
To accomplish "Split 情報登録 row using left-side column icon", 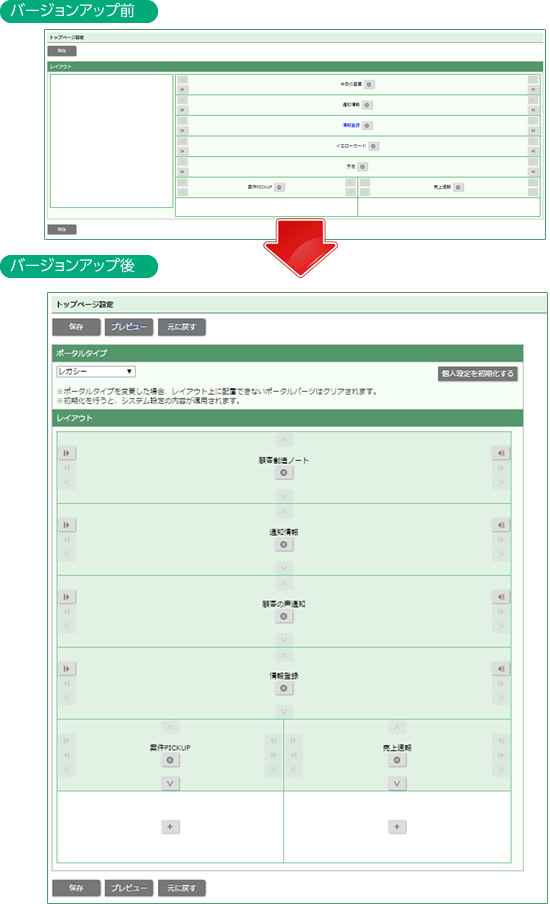I will (x=67, y=669).
